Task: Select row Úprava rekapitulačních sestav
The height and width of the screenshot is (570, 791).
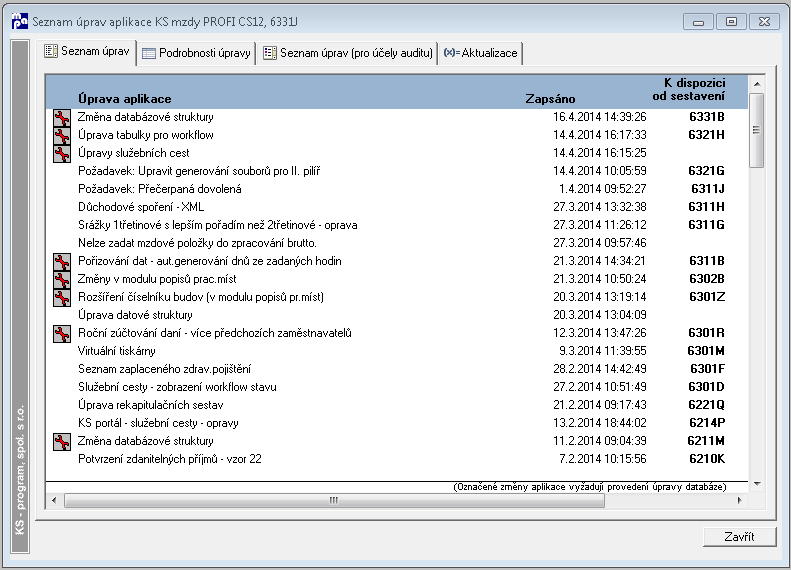Action: click(397, 405)
